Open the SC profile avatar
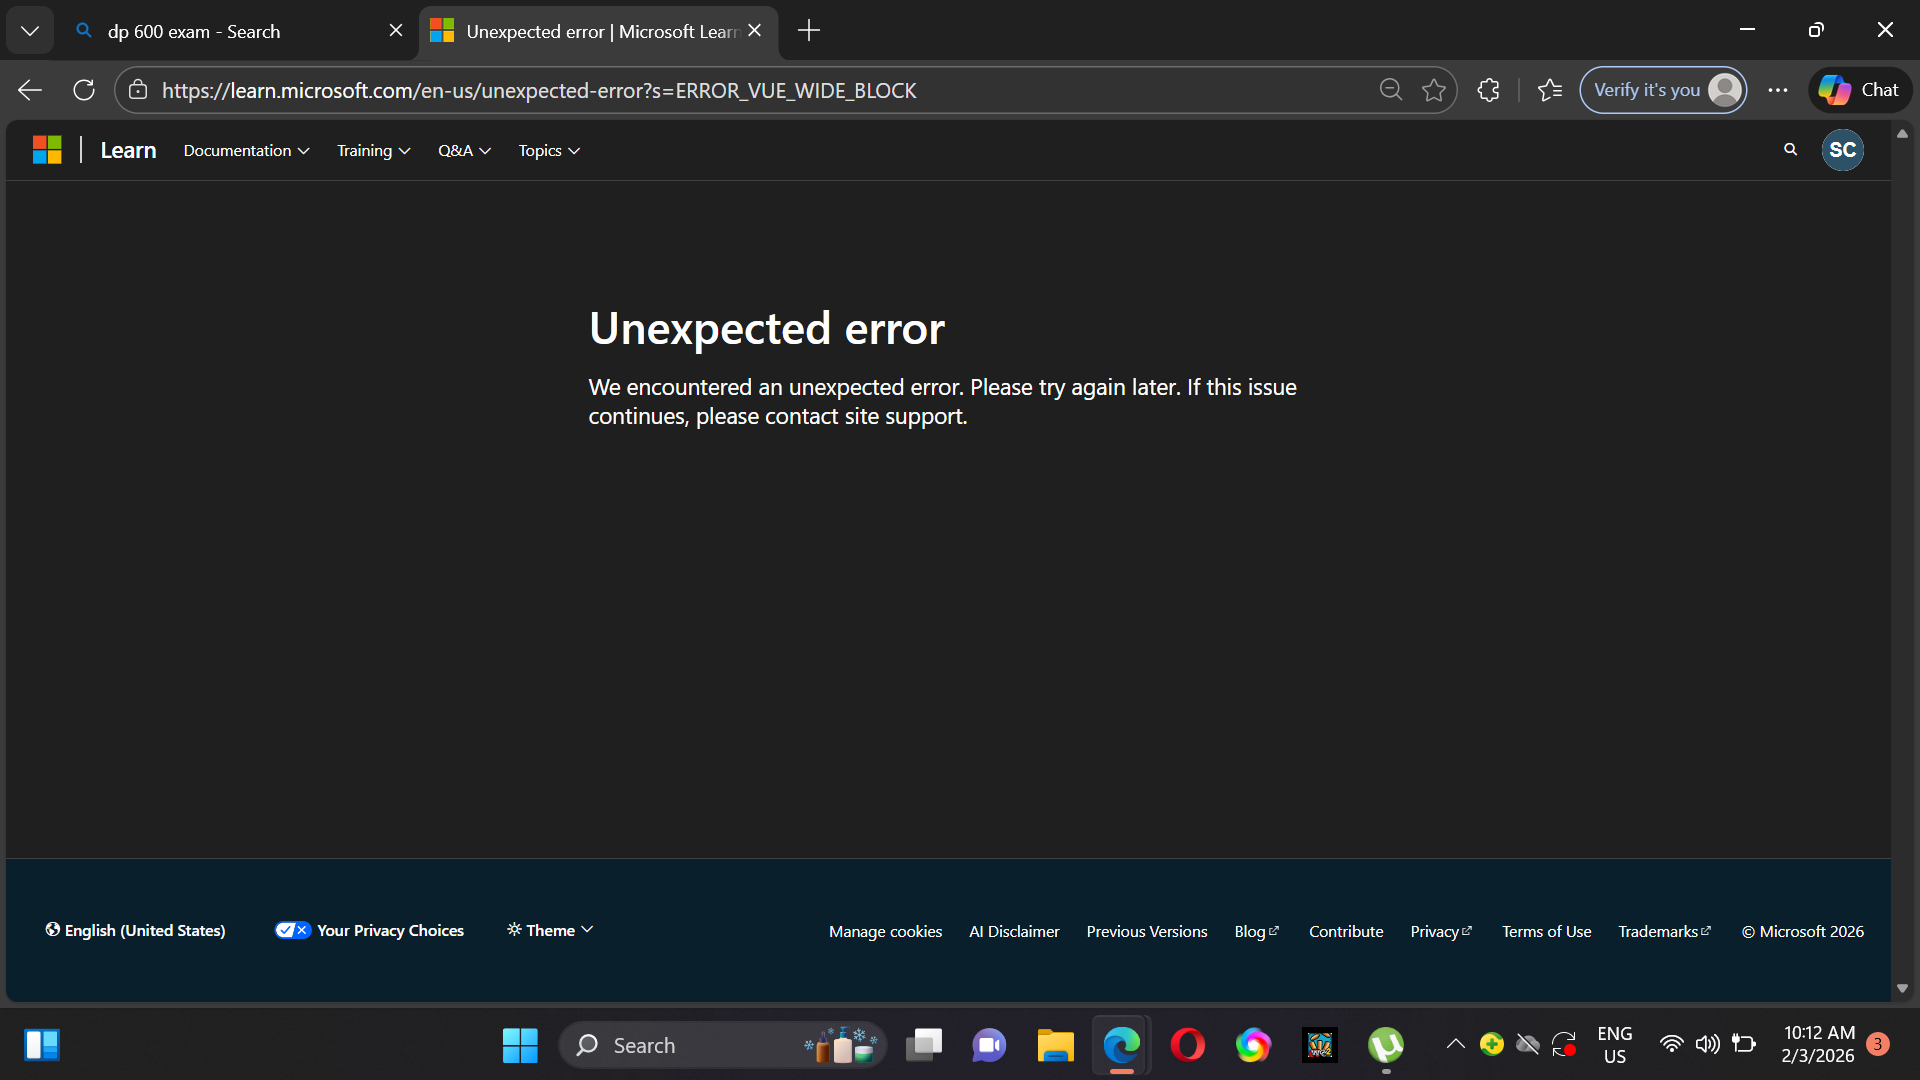Viewport: 1920px width, 1080px height. pyautogui.click(x=1842, y=150)
